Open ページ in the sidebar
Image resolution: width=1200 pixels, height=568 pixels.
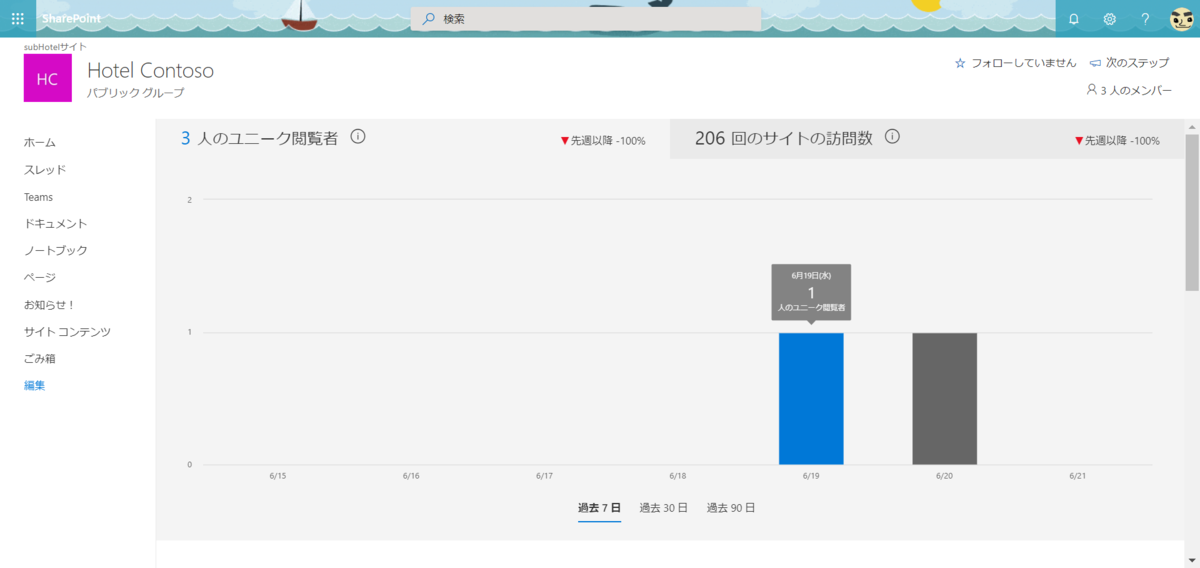(x=40, y=278)
